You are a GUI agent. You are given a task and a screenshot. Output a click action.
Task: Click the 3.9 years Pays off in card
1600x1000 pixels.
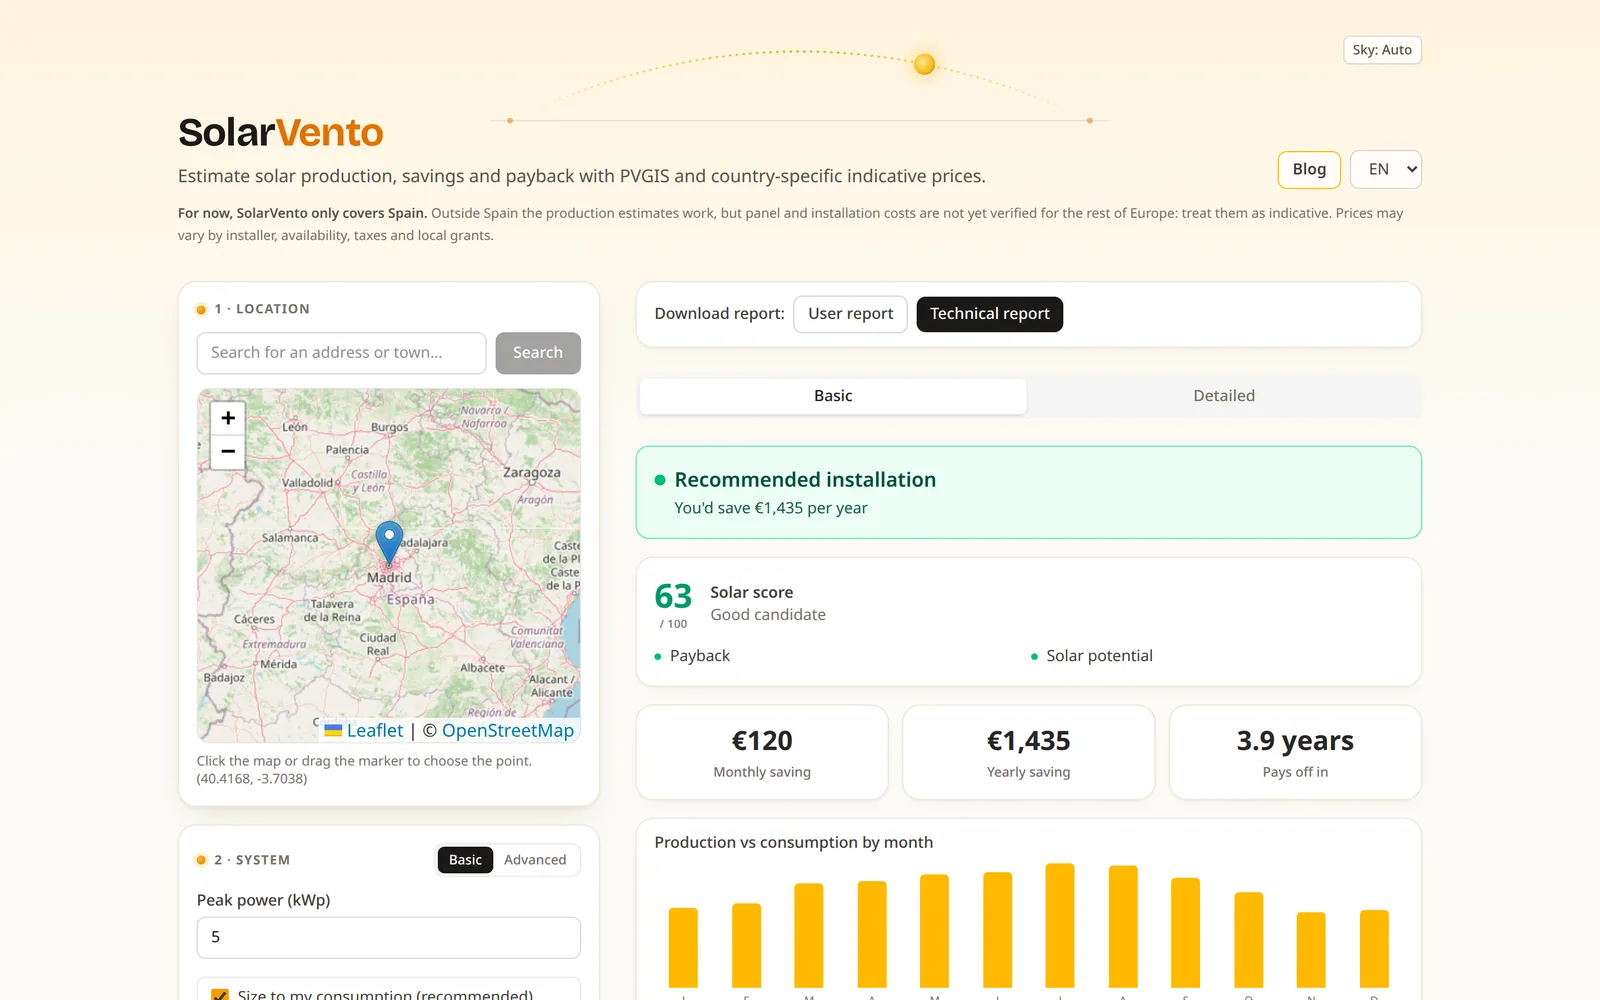[x=1295, y=753]
